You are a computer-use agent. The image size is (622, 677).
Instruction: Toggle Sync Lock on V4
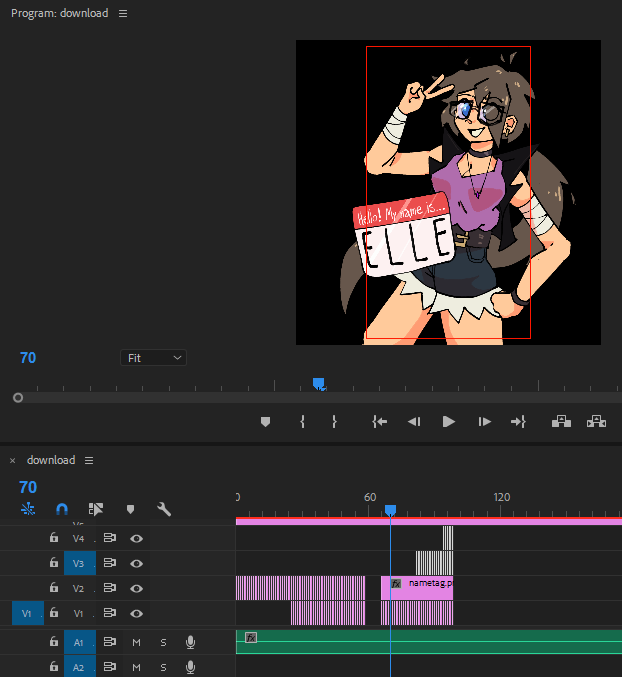[x=110, y=538]
